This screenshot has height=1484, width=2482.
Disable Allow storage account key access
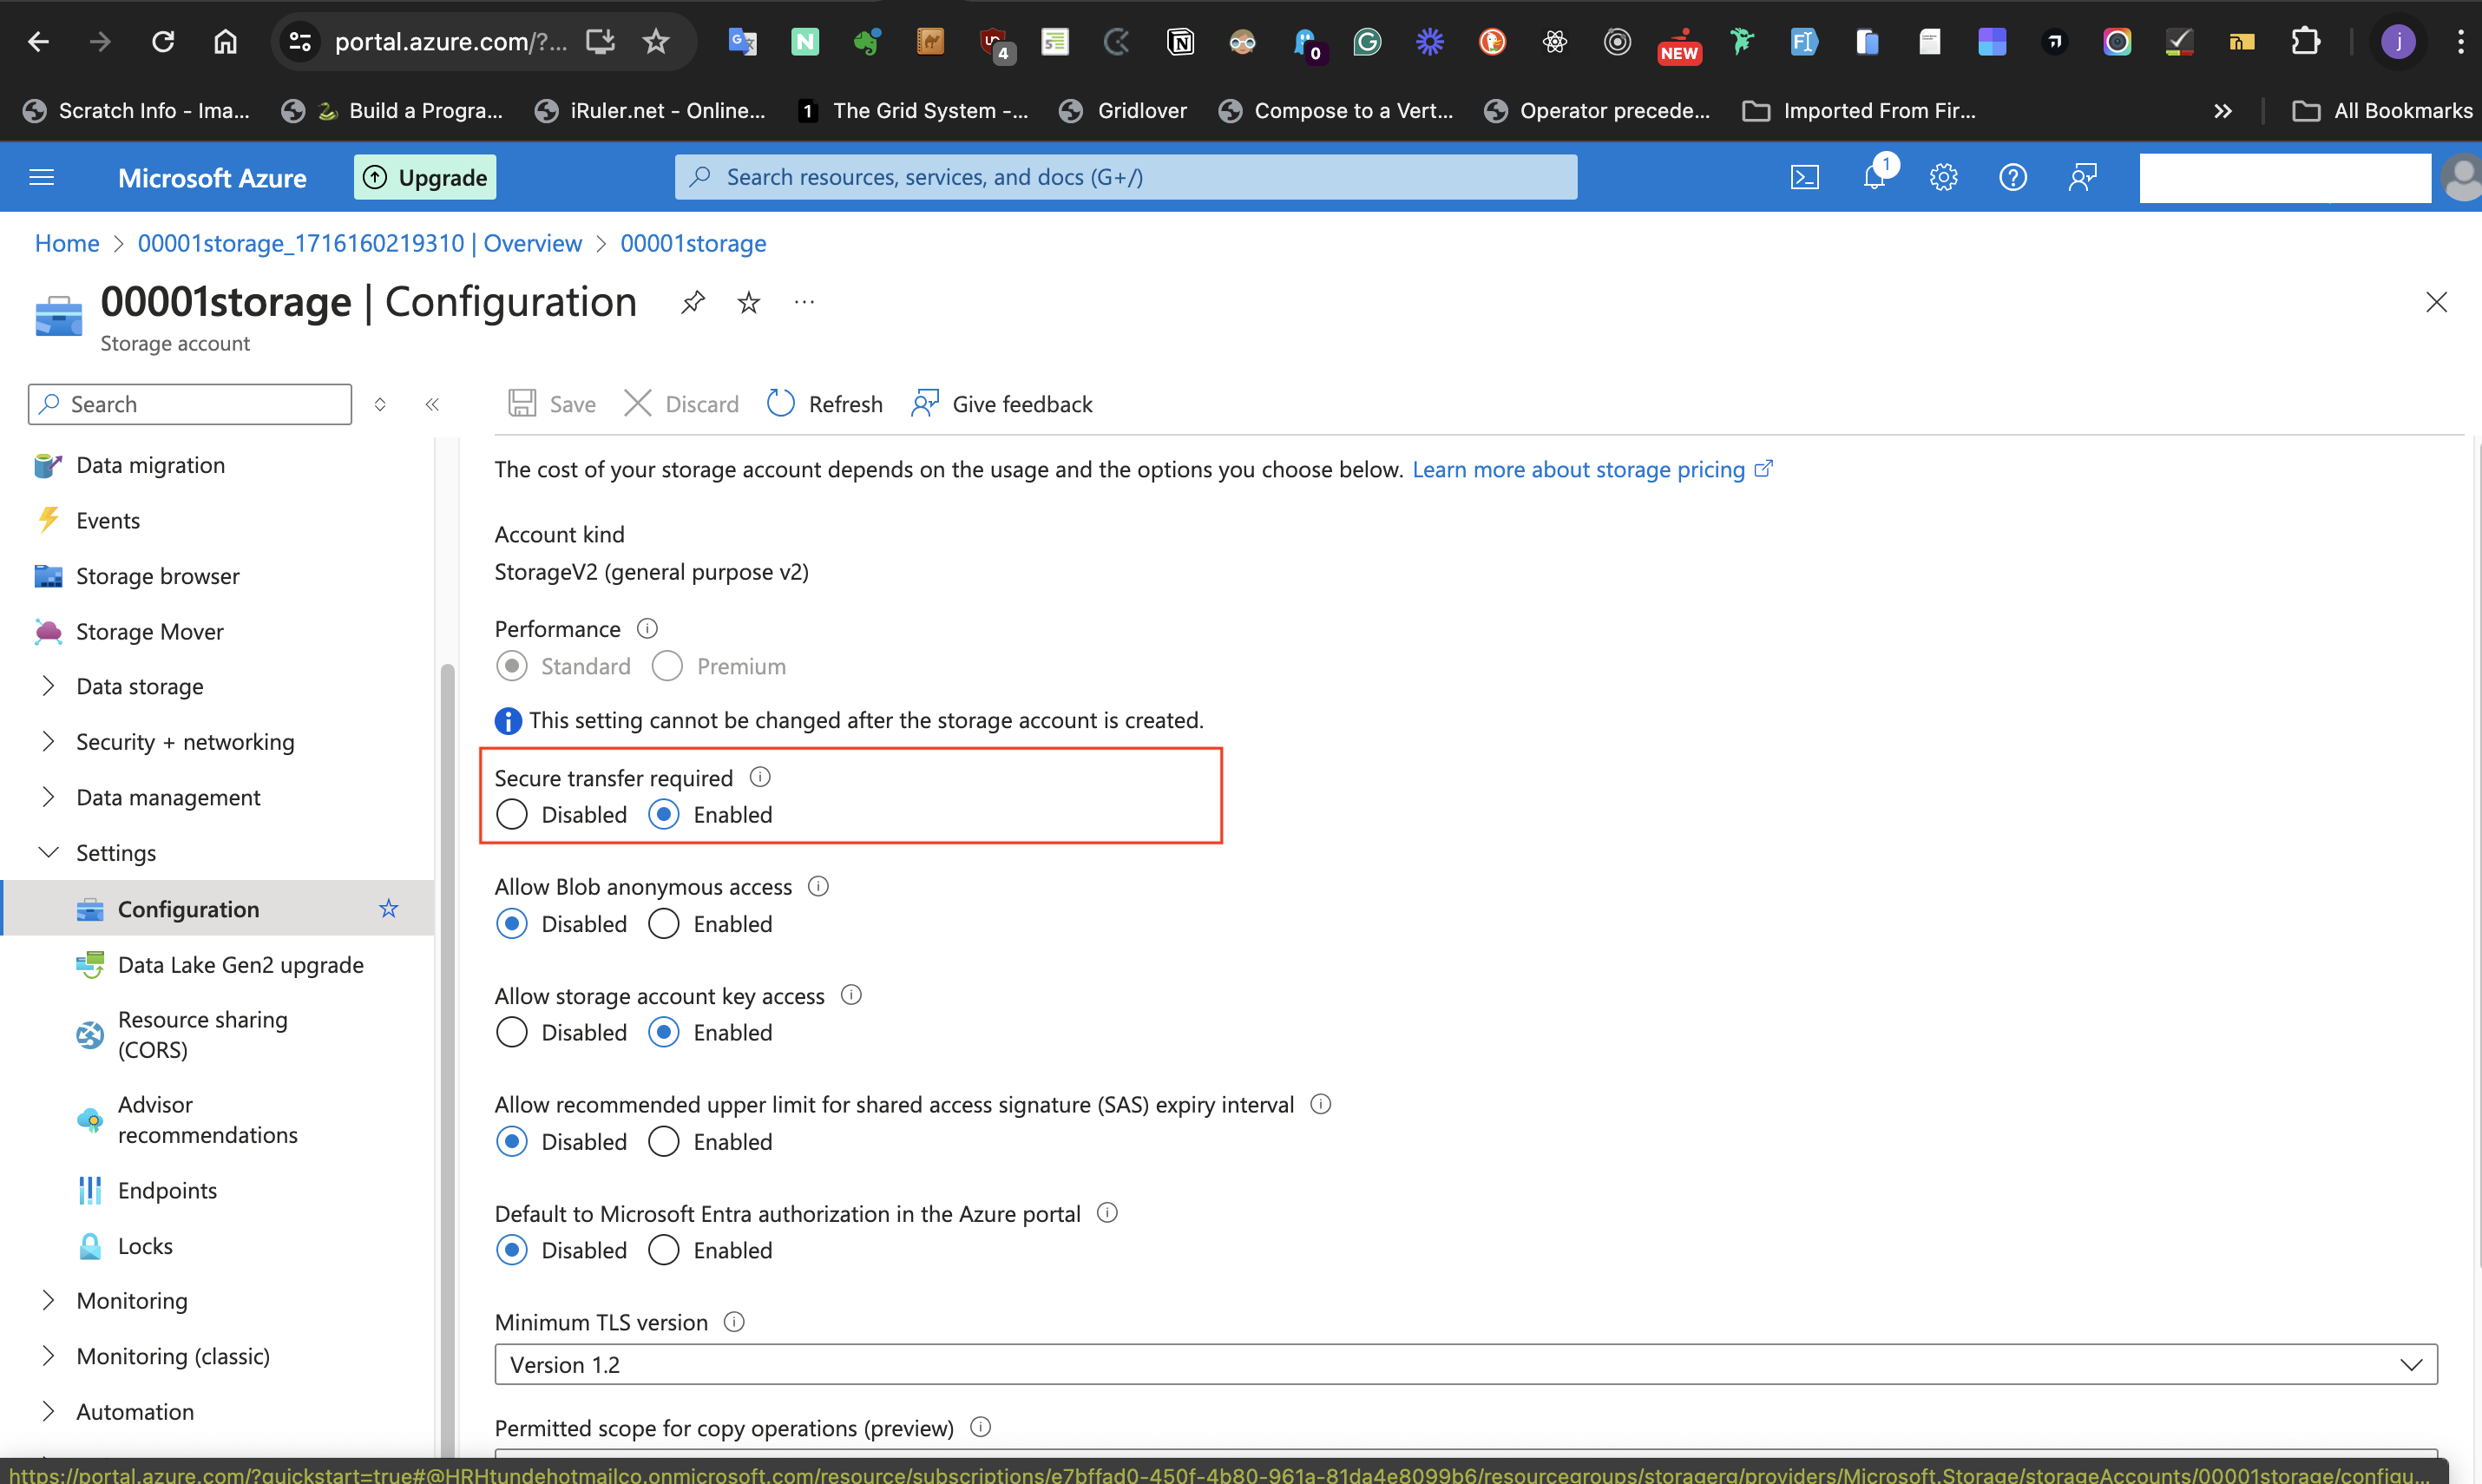[x=512, y=1032]
